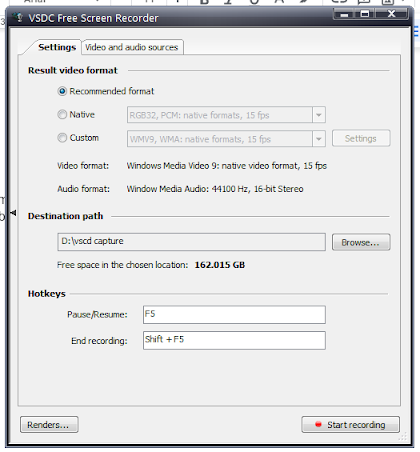Click the destination path field D:\vscd capture
The image size is (420, 452).
pos(192,242)
